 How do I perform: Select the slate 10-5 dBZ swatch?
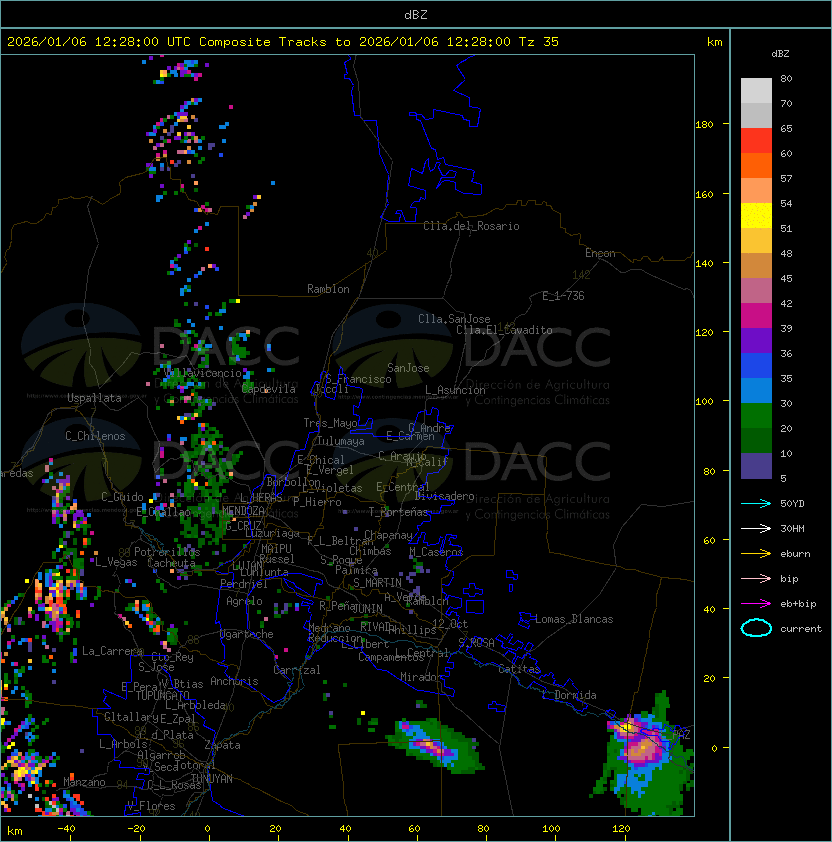[756, 466]
